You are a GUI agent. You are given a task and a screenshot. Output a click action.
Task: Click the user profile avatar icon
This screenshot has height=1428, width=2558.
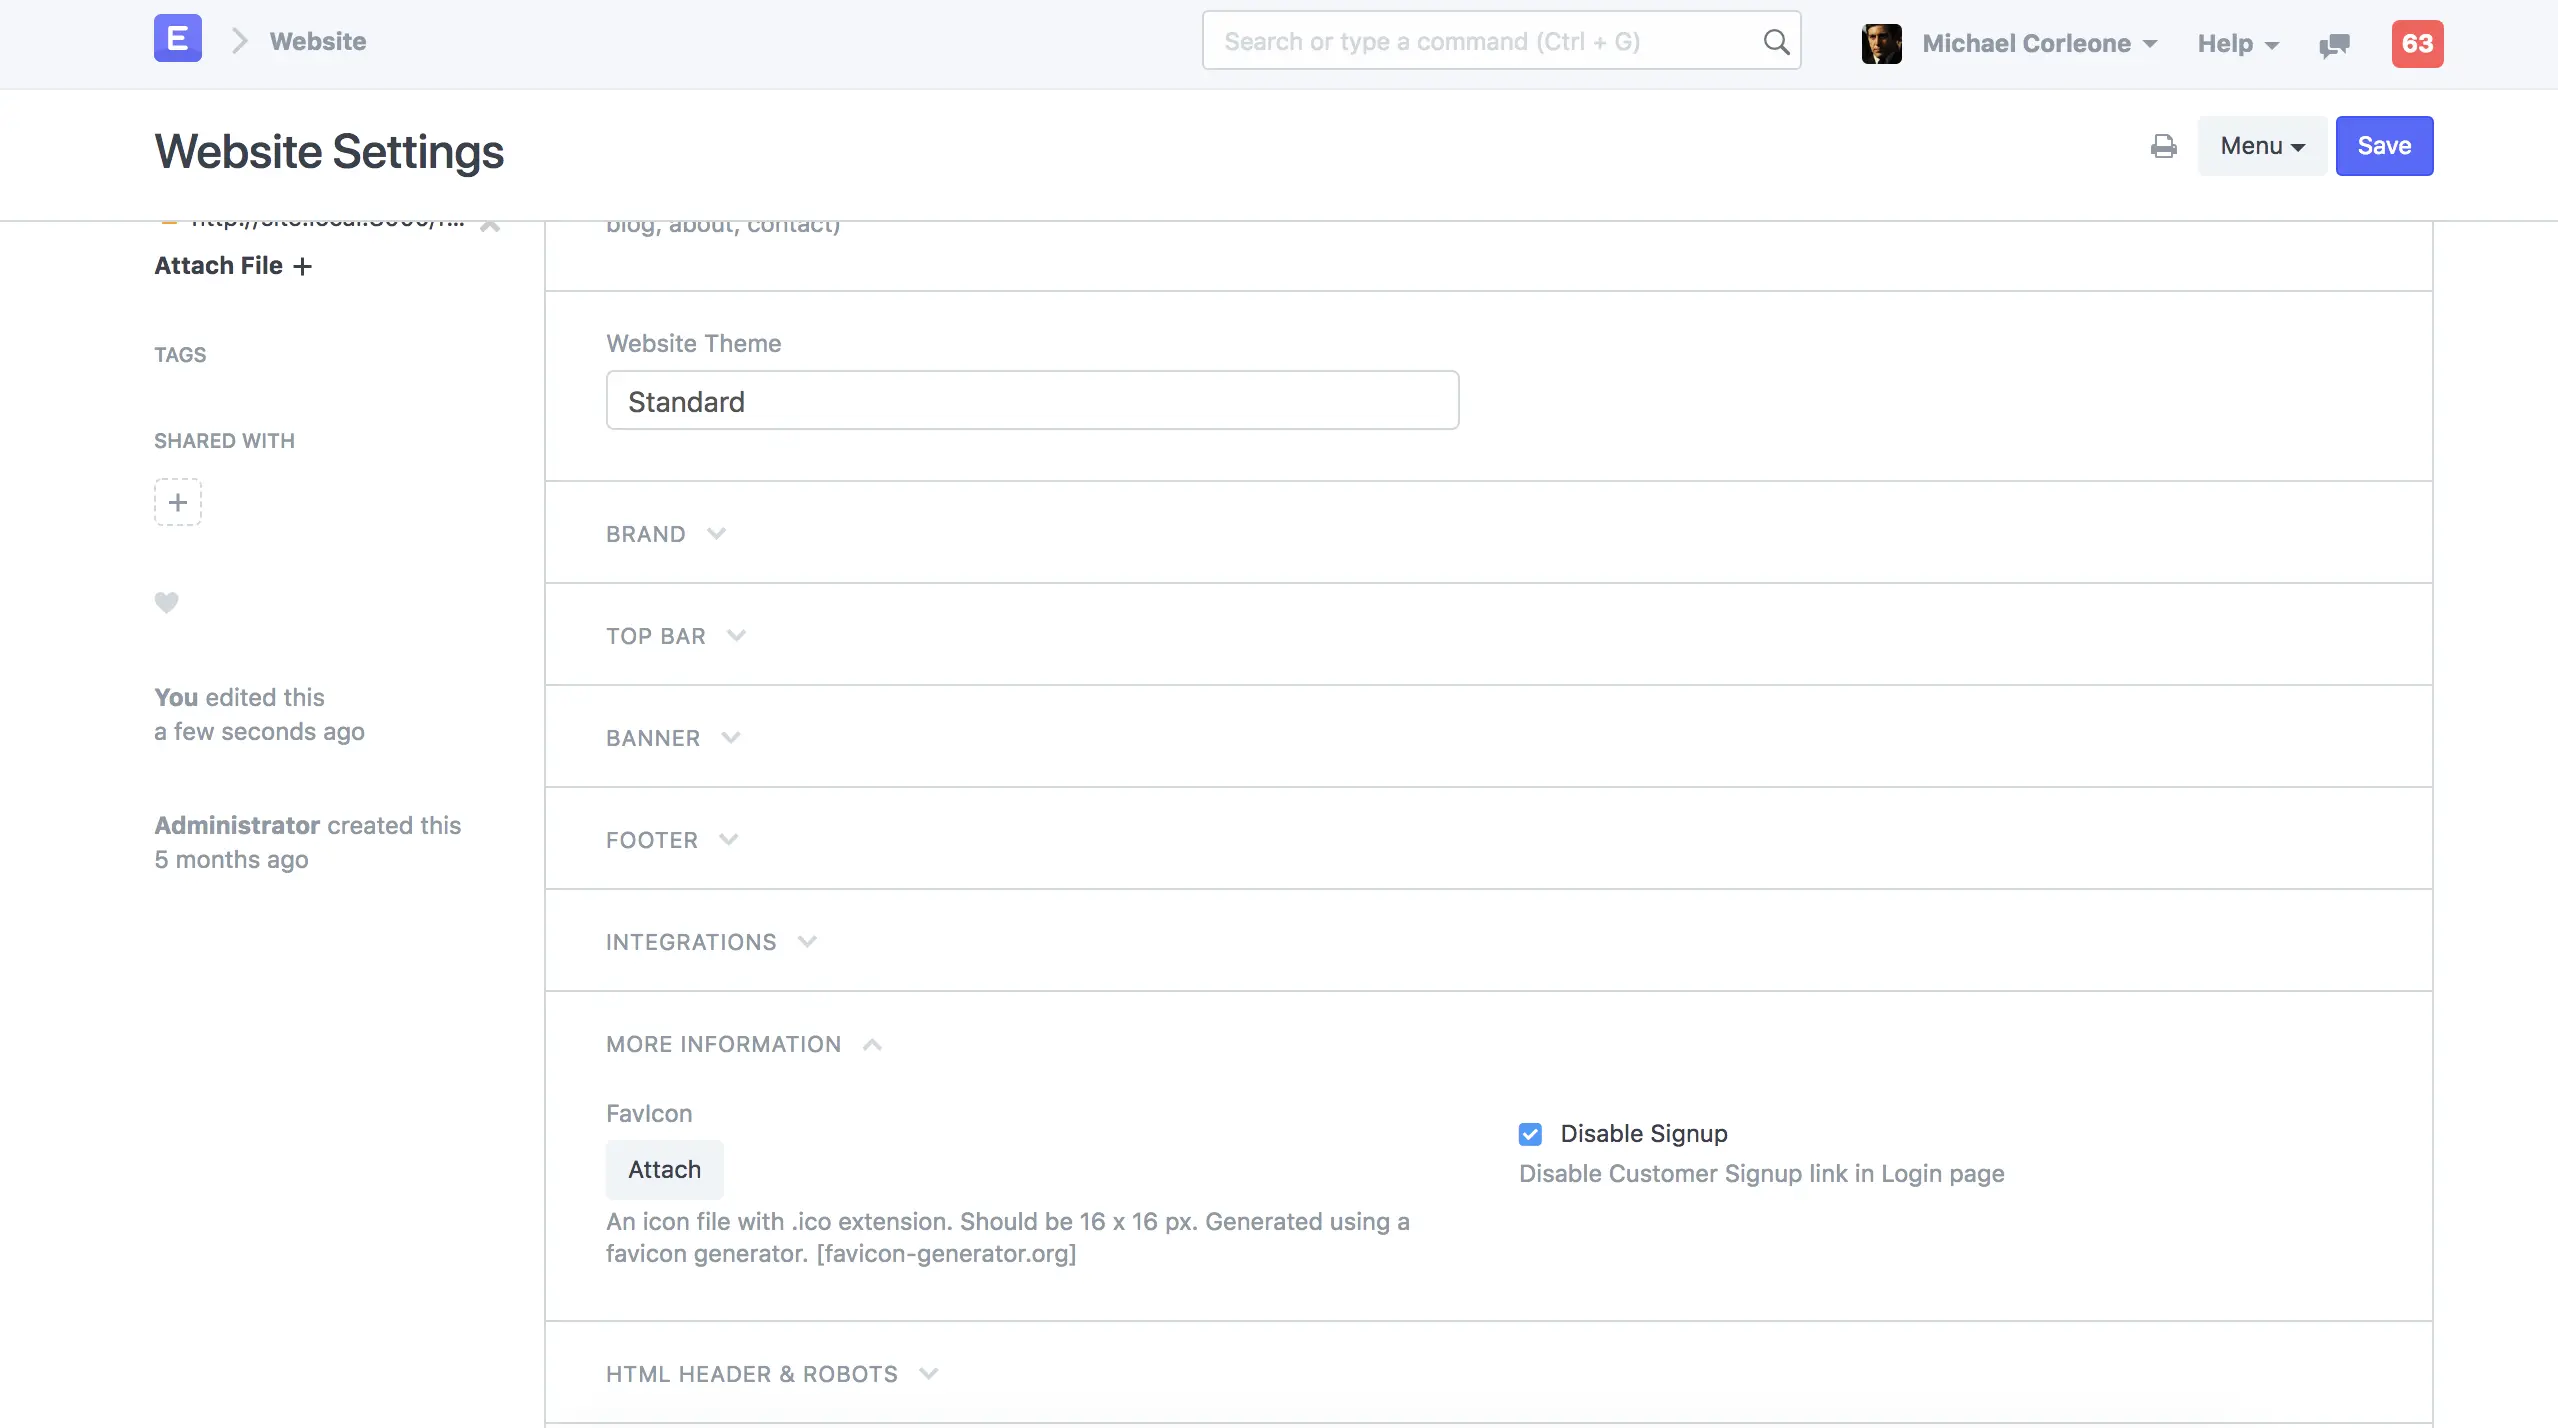(x=1883, y=42)
